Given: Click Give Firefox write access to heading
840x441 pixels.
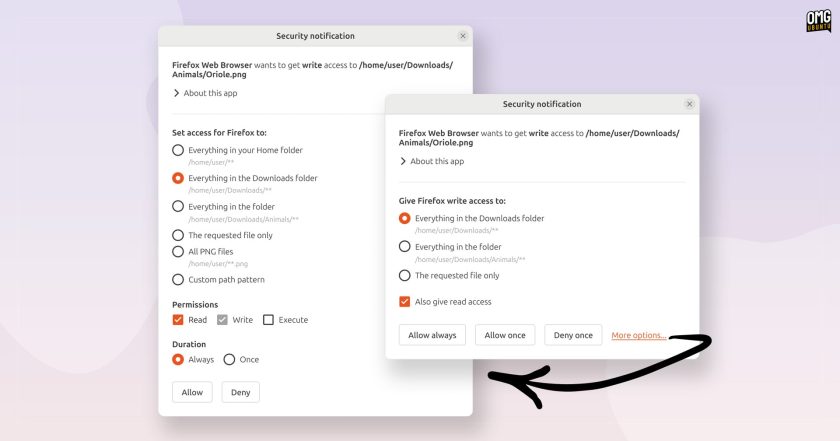Looking at the screenshot, I should [x=452, y=201].
